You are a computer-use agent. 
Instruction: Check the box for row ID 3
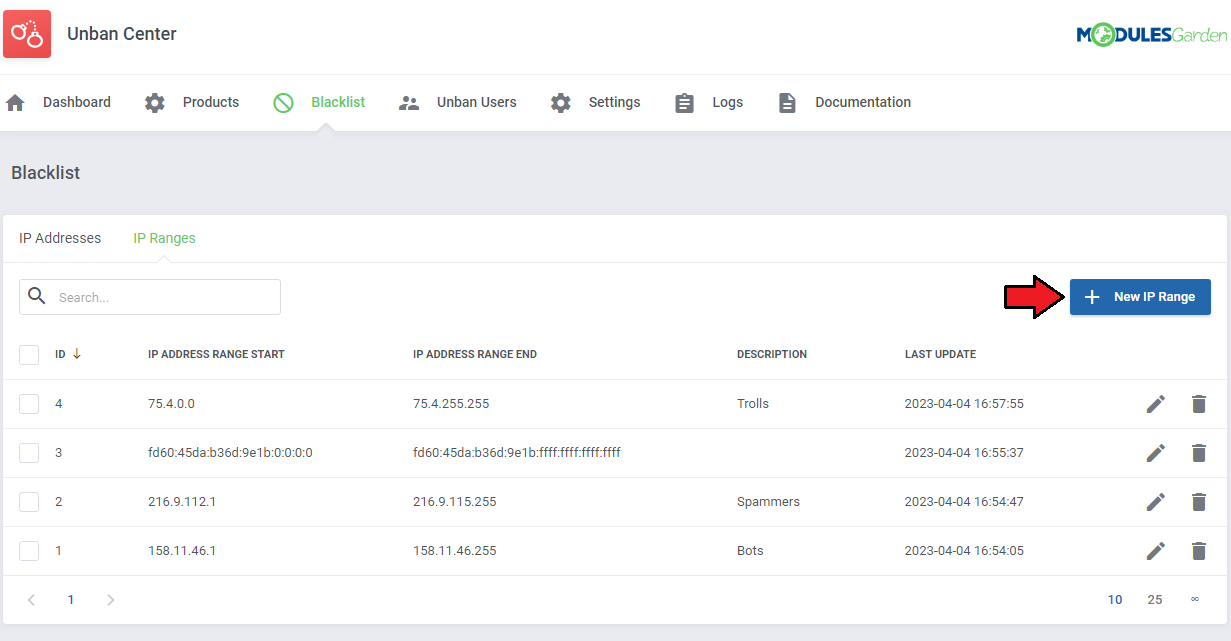(x=29, y=453)
